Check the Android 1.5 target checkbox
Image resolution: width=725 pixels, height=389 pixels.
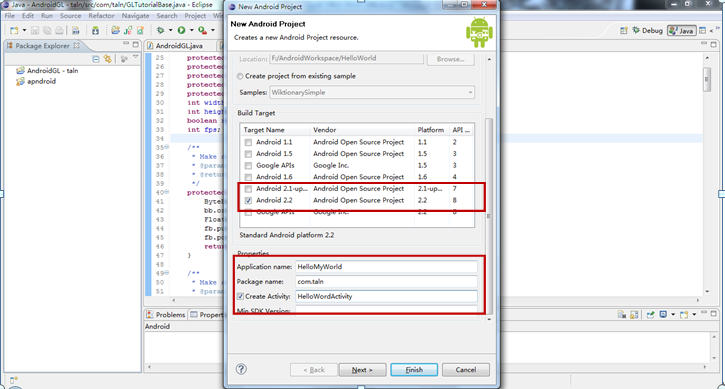(248, 154)
